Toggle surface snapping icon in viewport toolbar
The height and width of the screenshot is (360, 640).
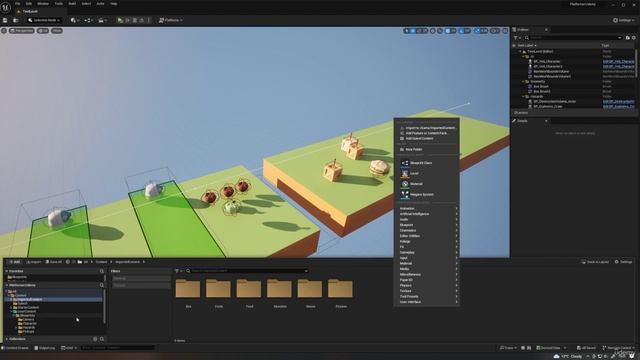coord(440,31)
